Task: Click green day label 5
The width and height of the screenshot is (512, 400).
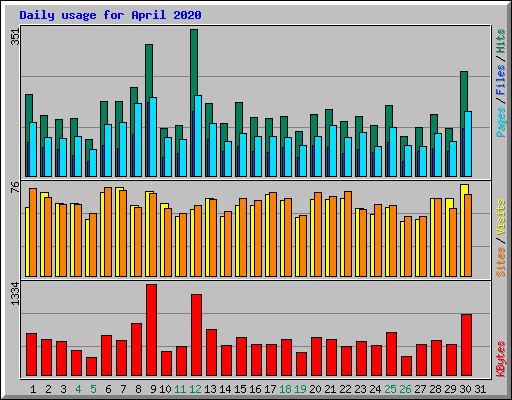Action: point(93,389)
